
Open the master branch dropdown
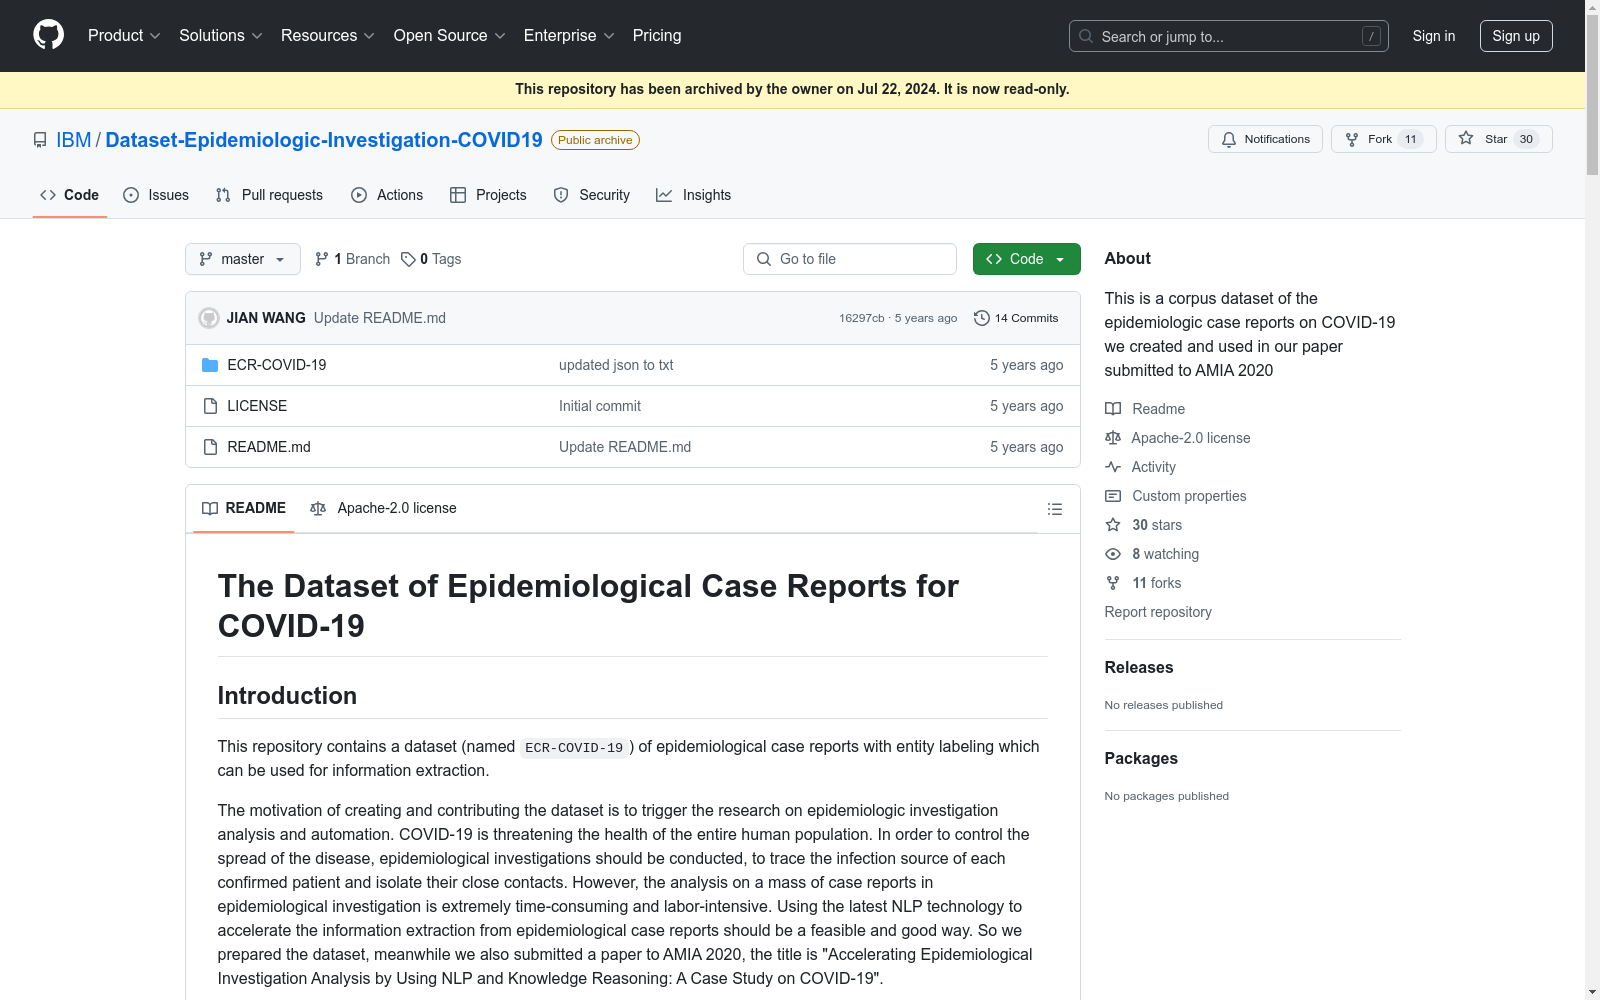[x=243, y=259]
